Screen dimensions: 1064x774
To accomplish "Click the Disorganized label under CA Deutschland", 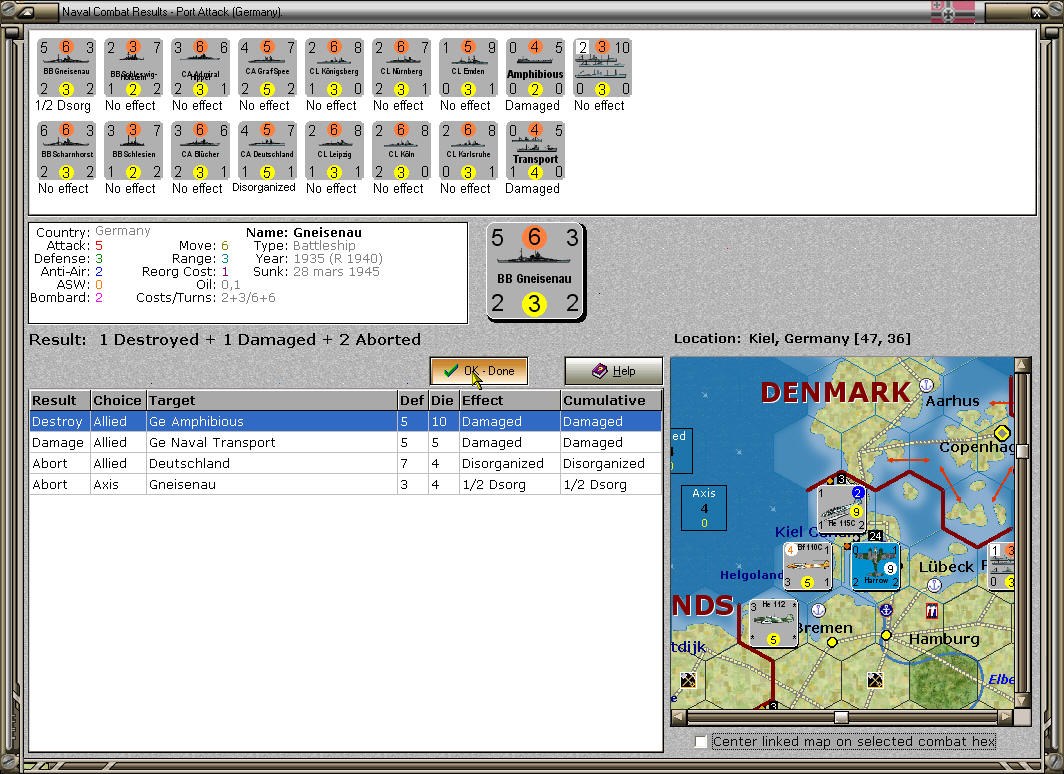I will tap(264, 187).
